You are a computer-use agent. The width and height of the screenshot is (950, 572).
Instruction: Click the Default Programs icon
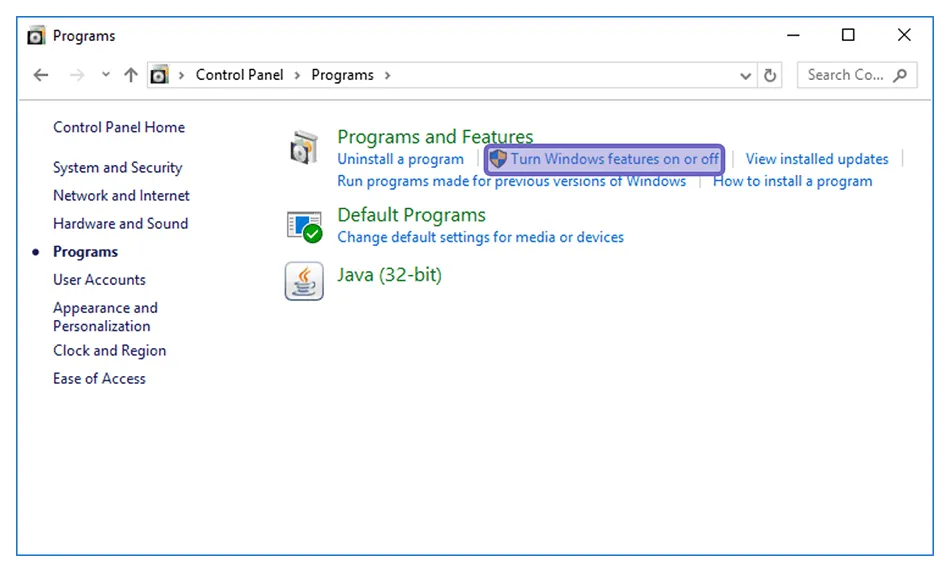pos(304,227)
